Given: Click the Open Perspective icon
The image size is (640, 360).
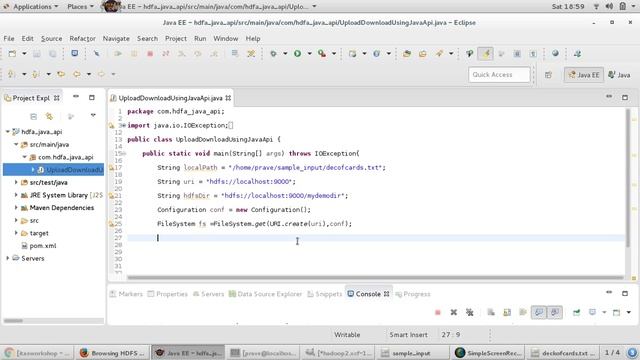Looking at the screenshot, I should click(548, 75).
